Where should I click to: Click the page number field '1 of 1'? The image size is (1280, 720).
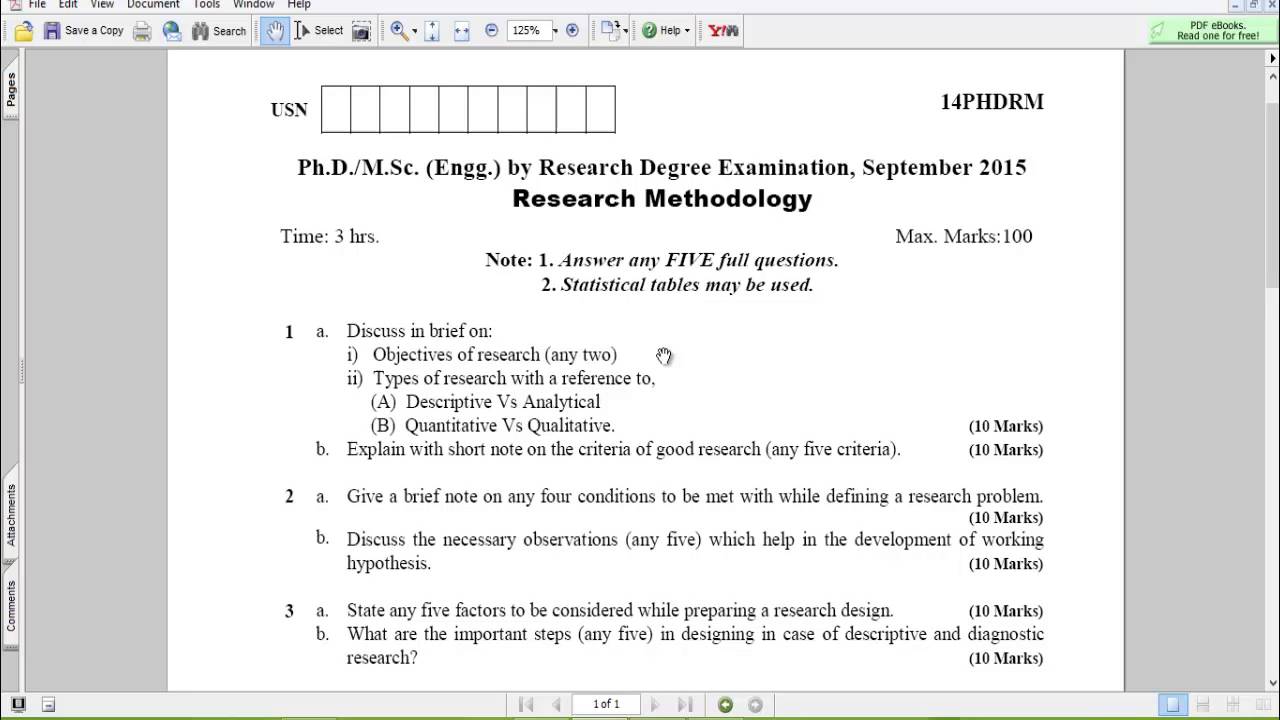606,704
